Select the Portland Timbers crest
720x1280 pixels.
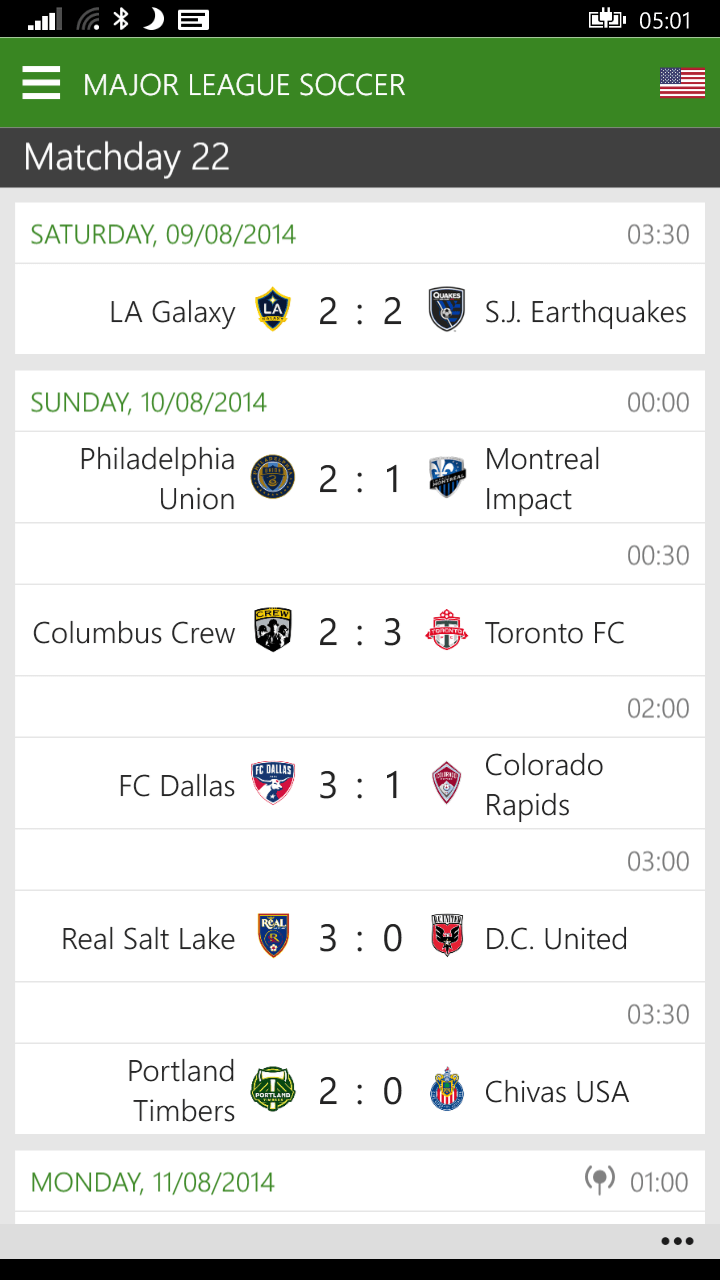273,1090
